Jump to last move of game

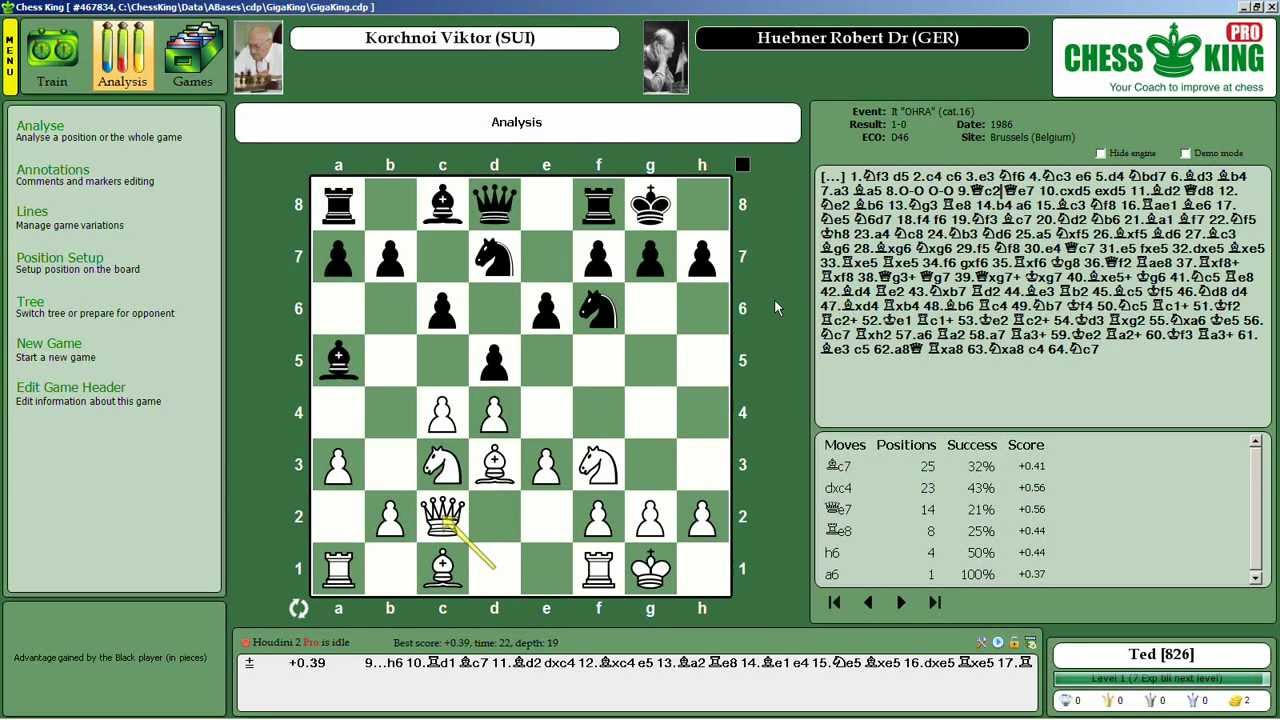click(935, 602)
